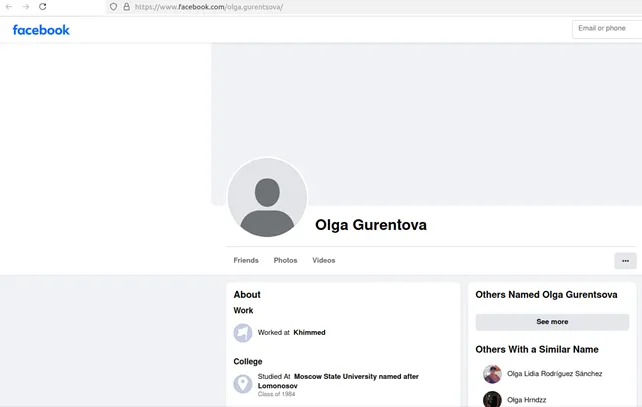Click Olga Hrndzz profile avatar

click(x=492, y=399)
